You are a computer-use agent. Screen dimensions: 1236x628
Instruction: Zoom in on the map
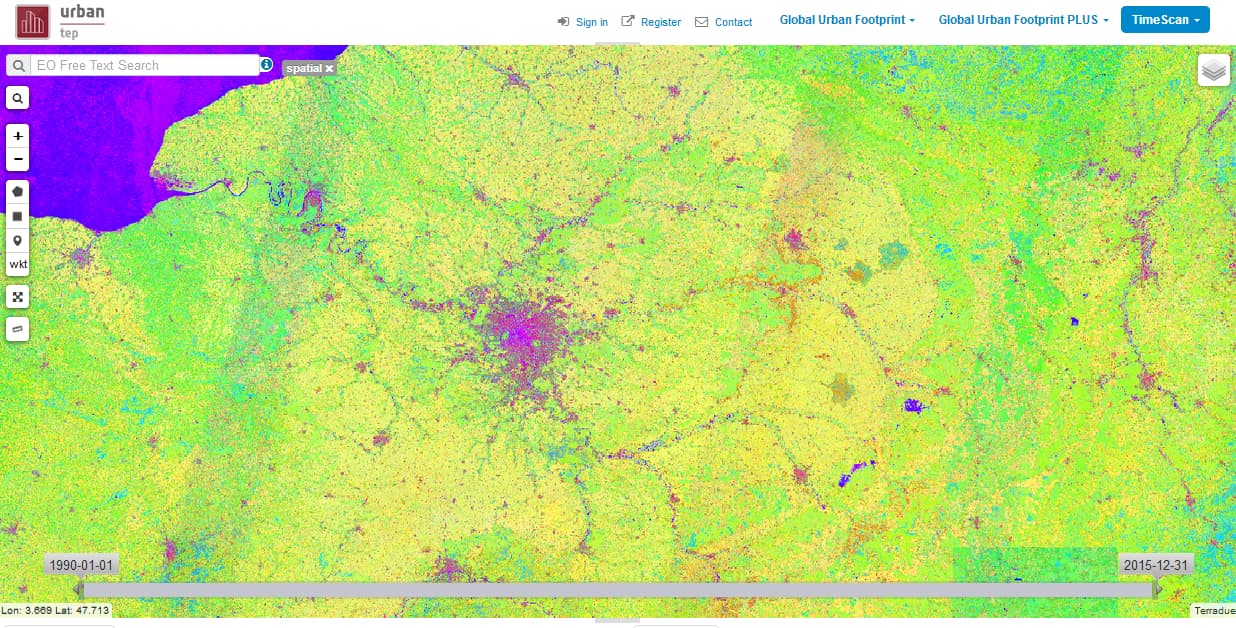[18, 135]
